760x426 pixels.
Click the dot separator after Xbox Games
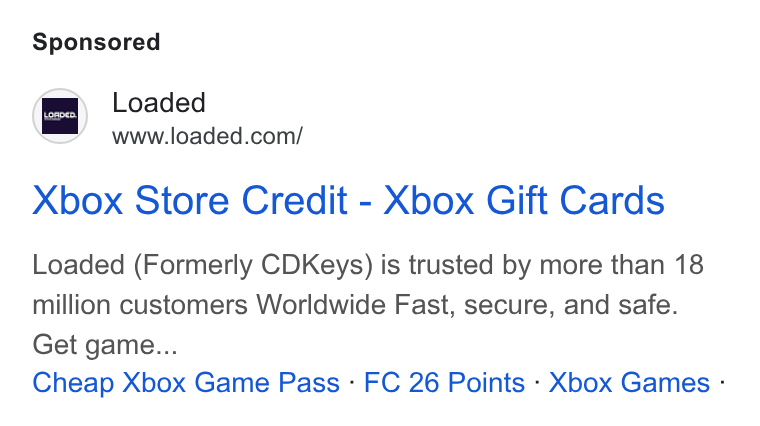(x=722, y=382)
